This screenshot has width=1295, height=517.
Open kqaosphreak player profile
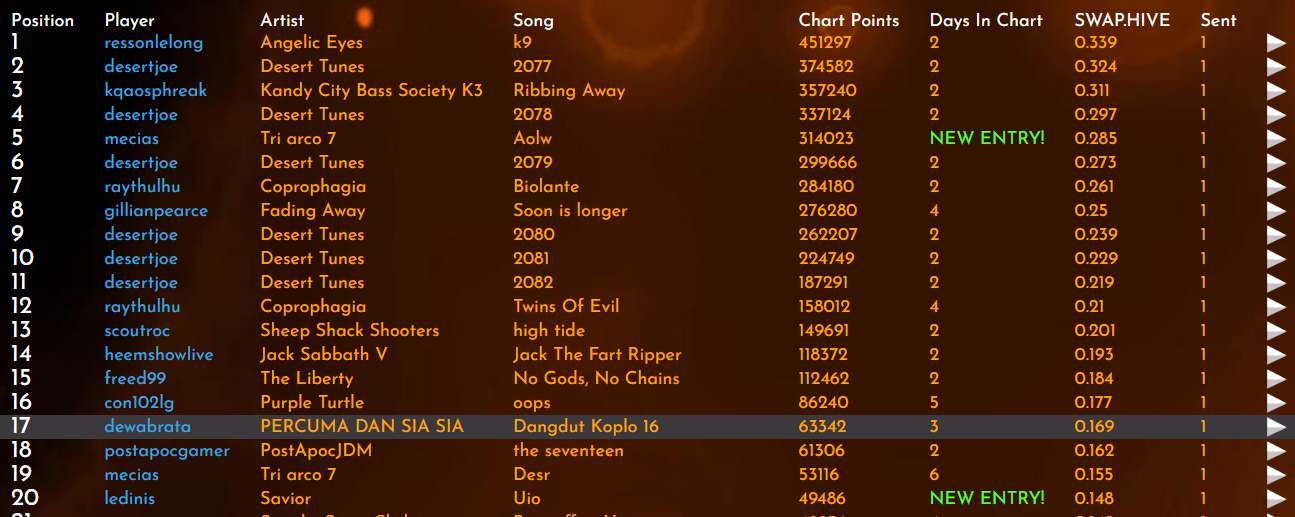pos(155,91)
